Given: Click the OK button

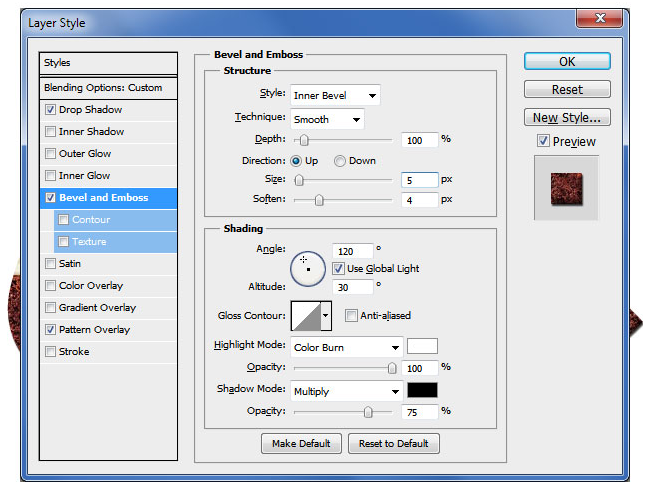Looking at the screenshot, I should [x=567, y=62].
